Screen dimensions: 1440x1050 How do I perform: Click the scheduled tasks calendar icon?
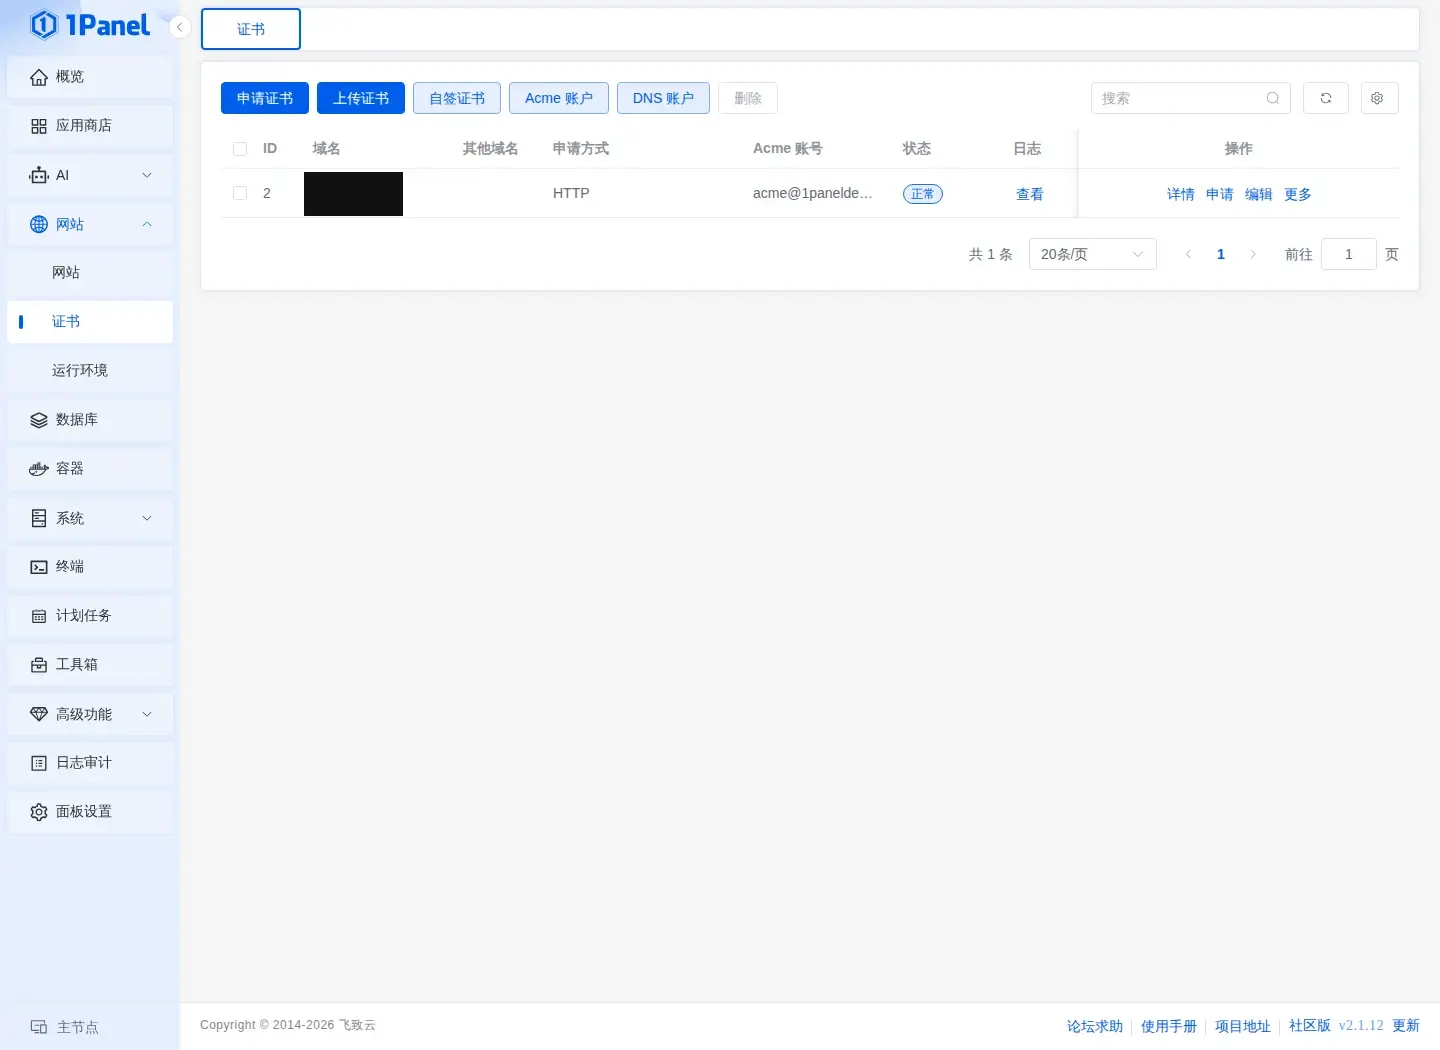(39, 616)
